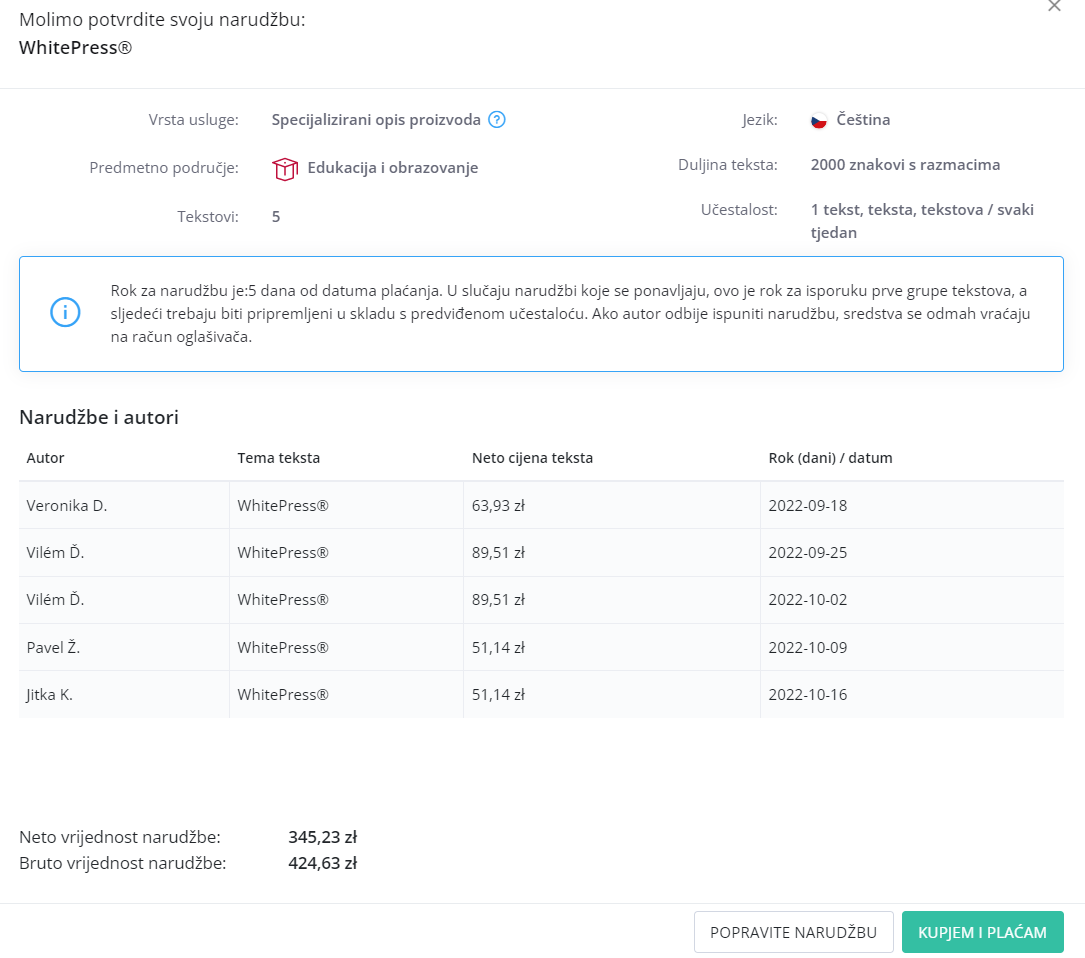Click the 2022-10-16 deadline date
Image resolution: width=1085 pixels, height=958 pixels.
click(808, 695)
